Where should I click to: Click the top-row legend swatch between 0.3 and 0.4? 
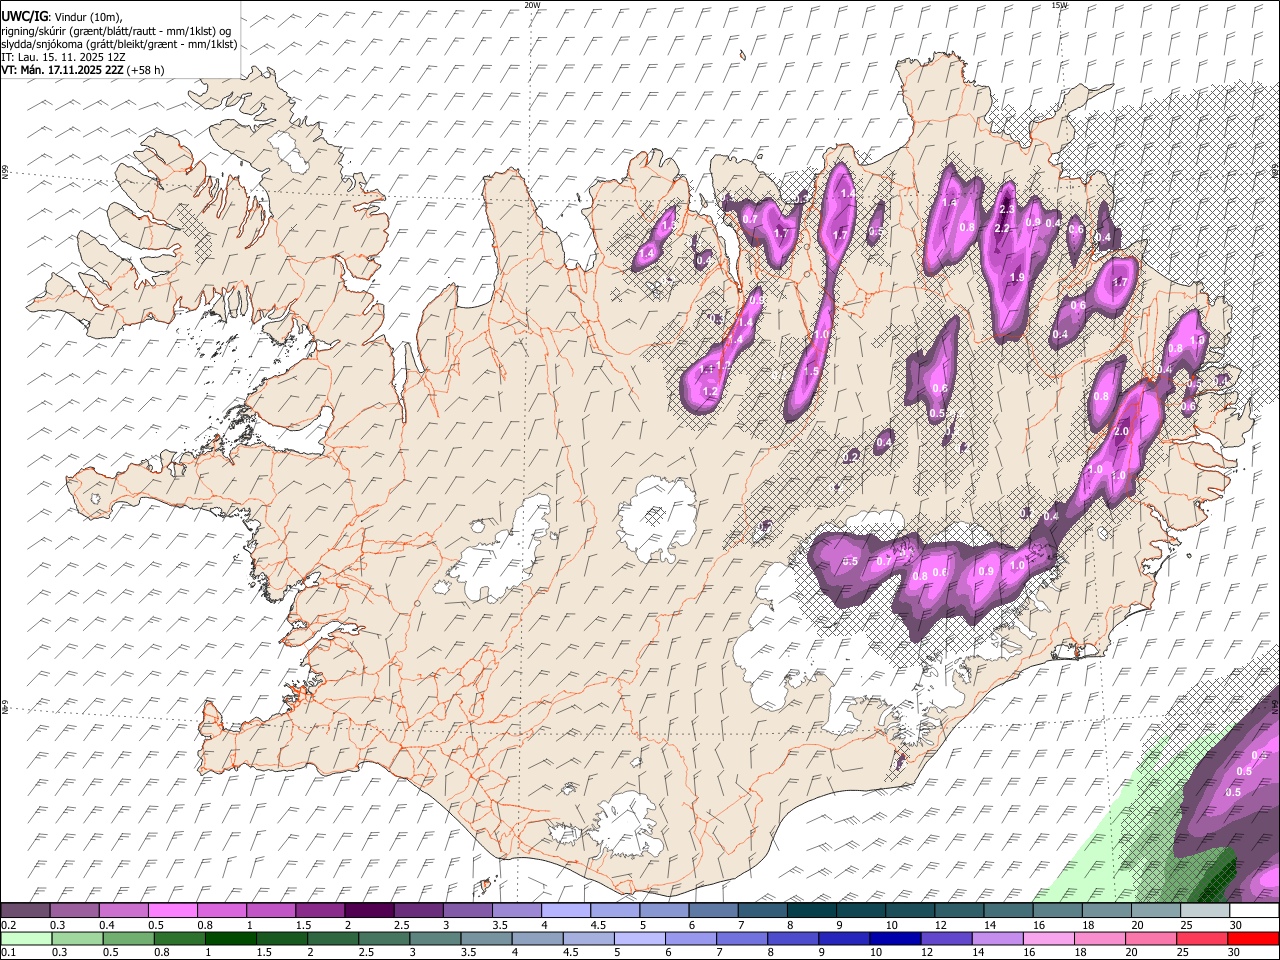coord(74,911)
